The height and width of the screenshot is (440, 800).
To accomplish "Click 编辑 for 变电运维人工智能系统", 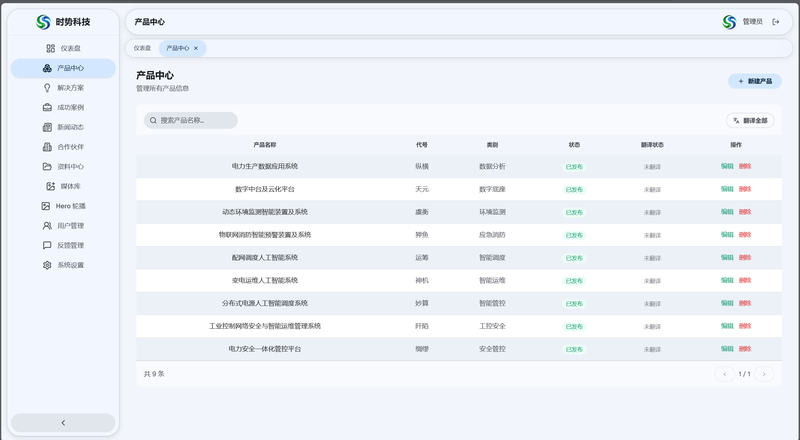I will [x=727, y=280].
